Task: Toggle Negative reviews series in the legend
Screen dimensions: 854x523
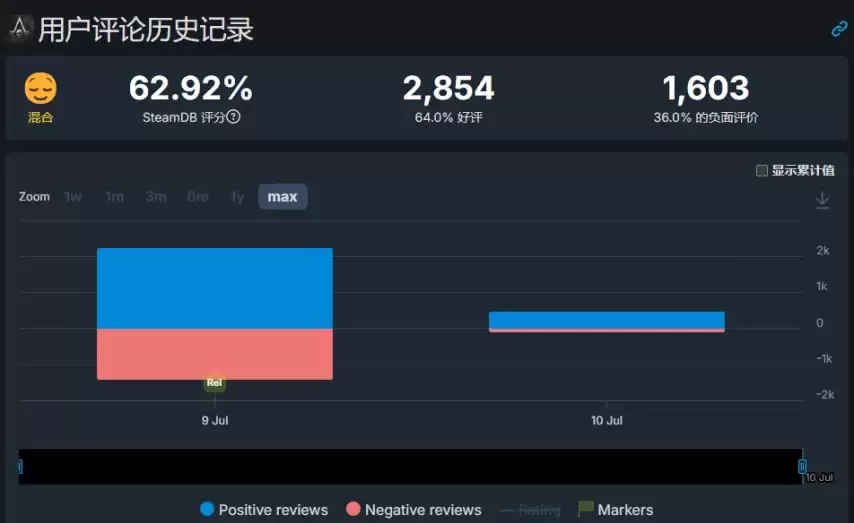Action: [414, 509]
